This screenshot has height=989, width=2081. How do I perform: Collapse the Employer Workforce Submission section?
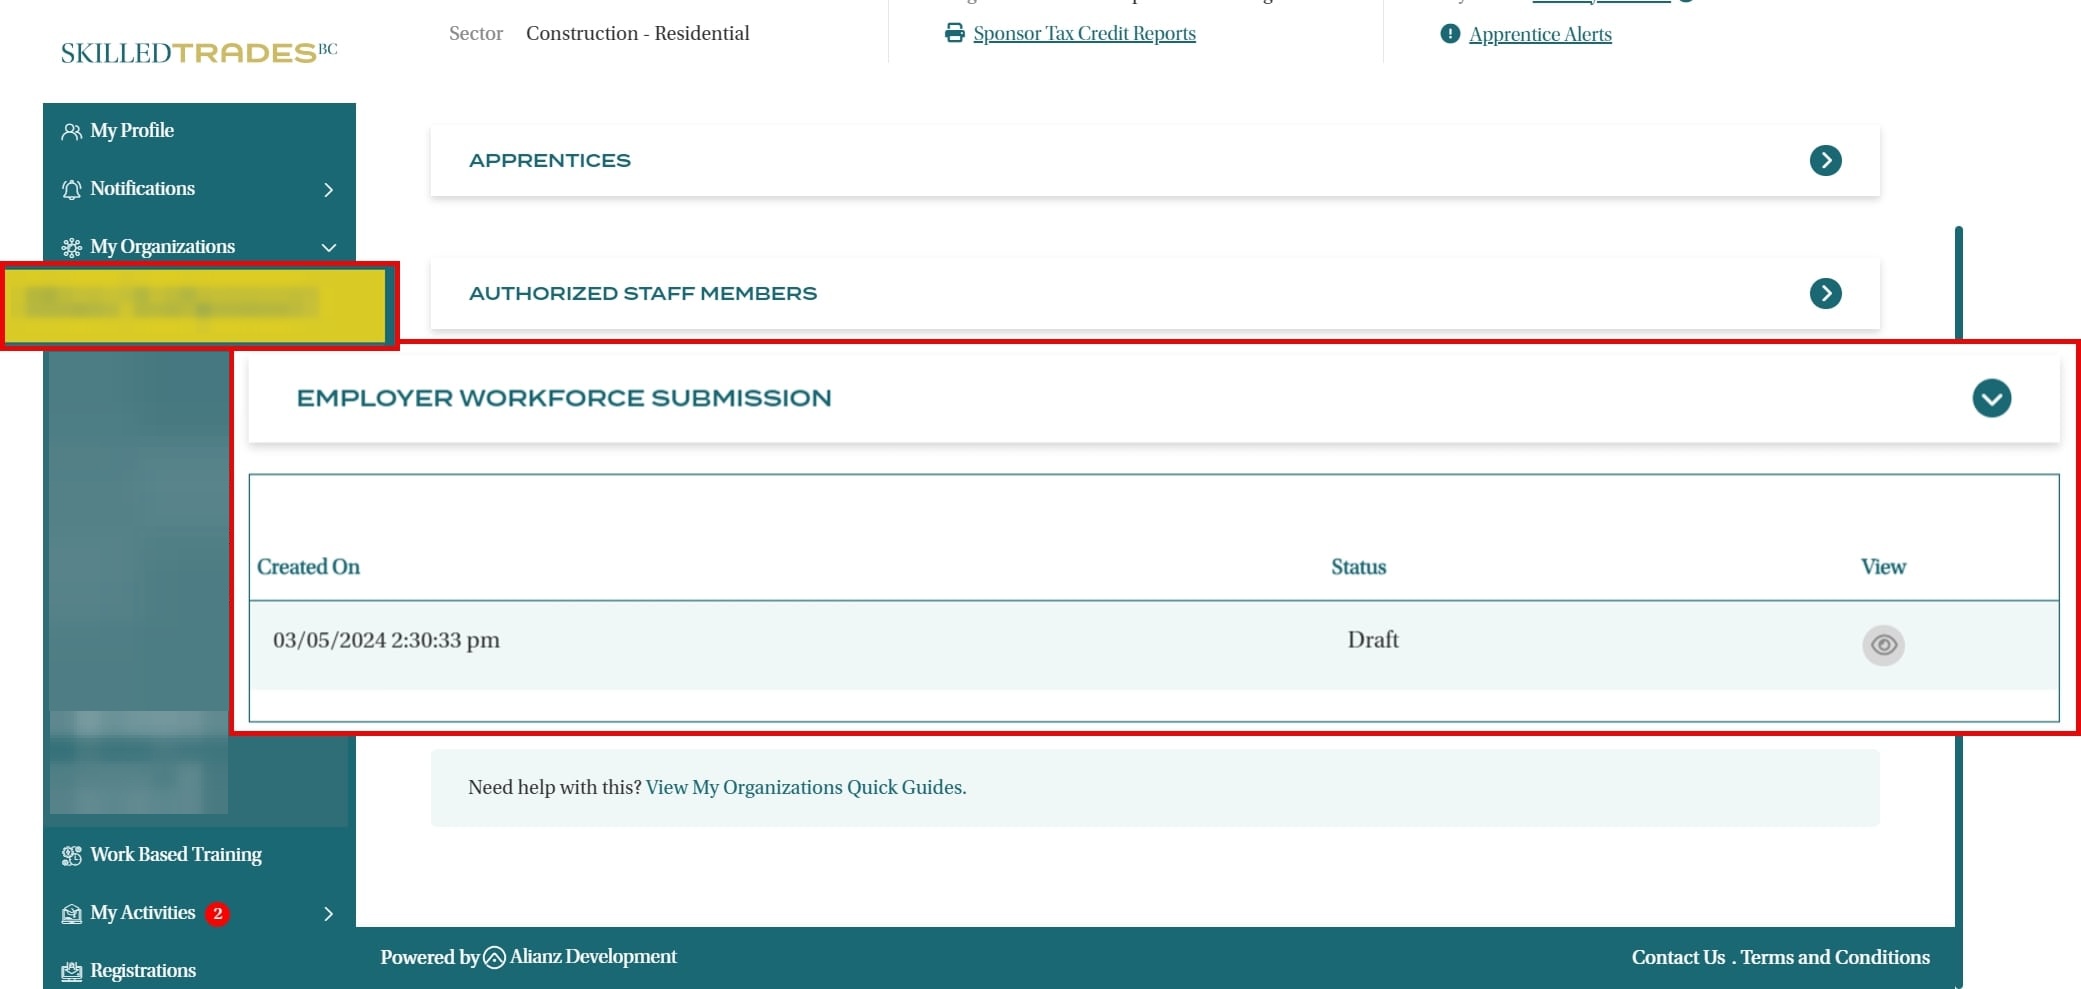[x=1991, y=398]
